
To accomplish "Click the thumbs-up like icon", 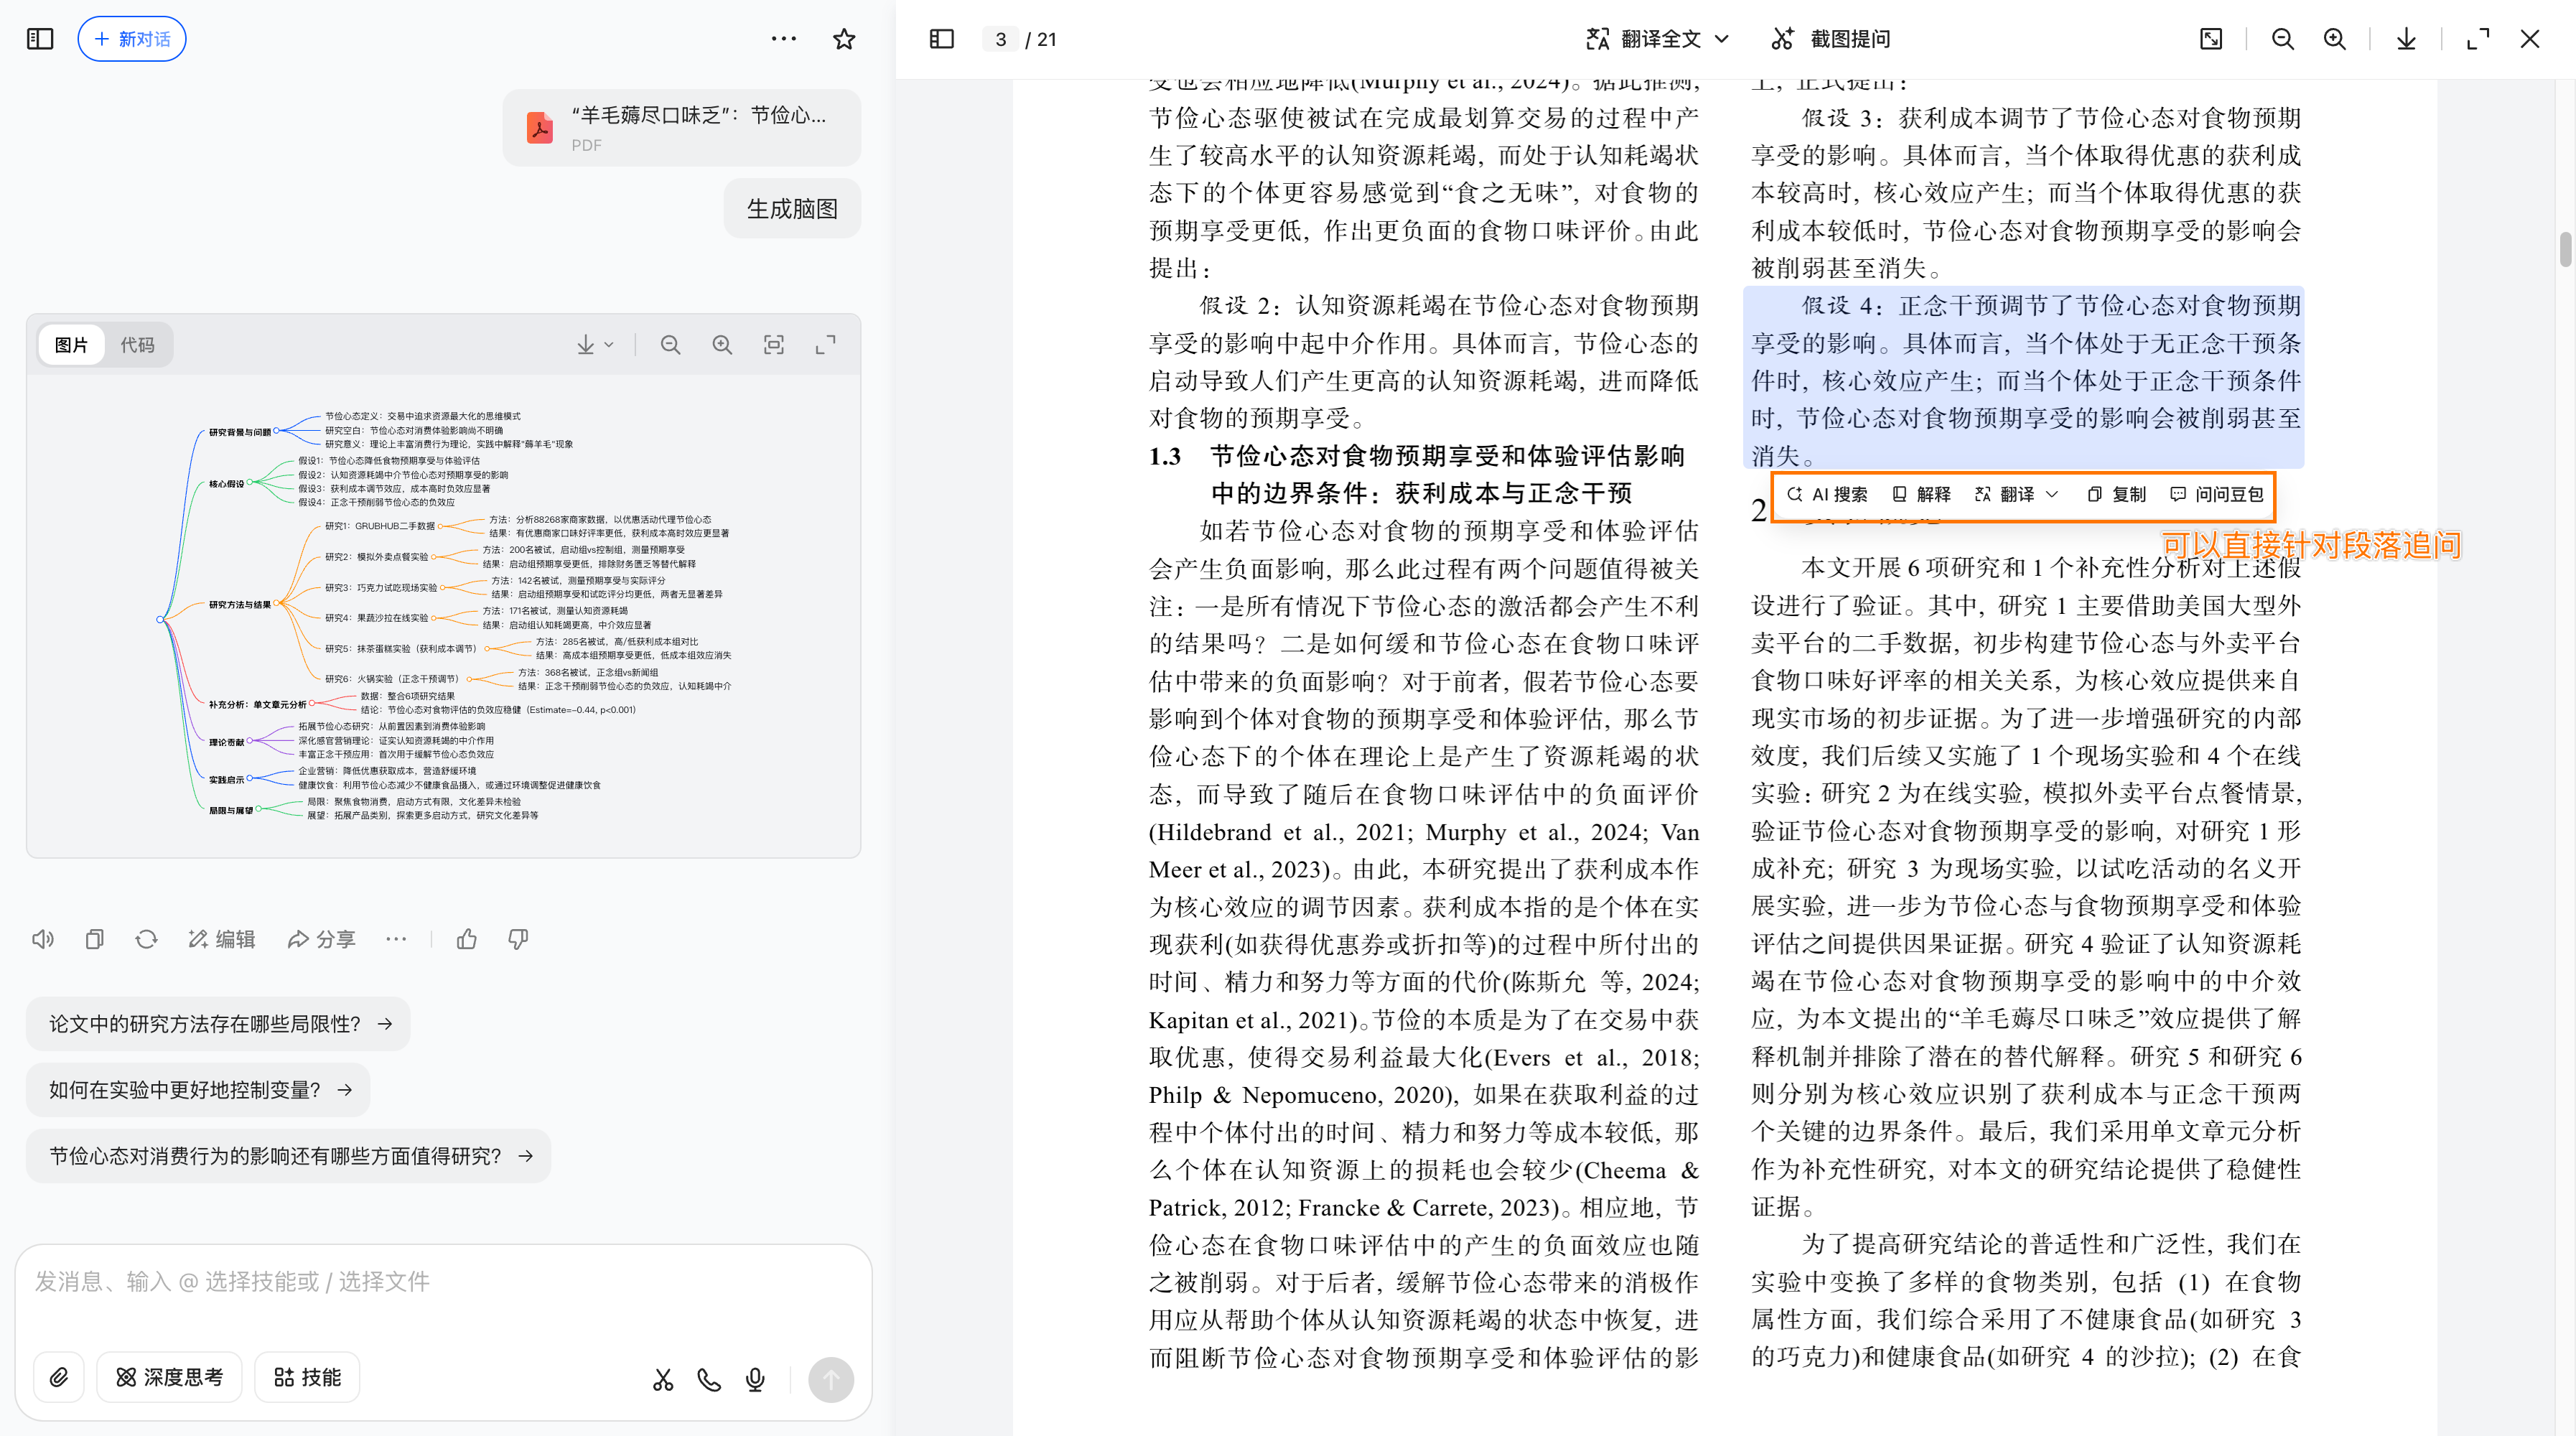I will click(x=466, y=939).
